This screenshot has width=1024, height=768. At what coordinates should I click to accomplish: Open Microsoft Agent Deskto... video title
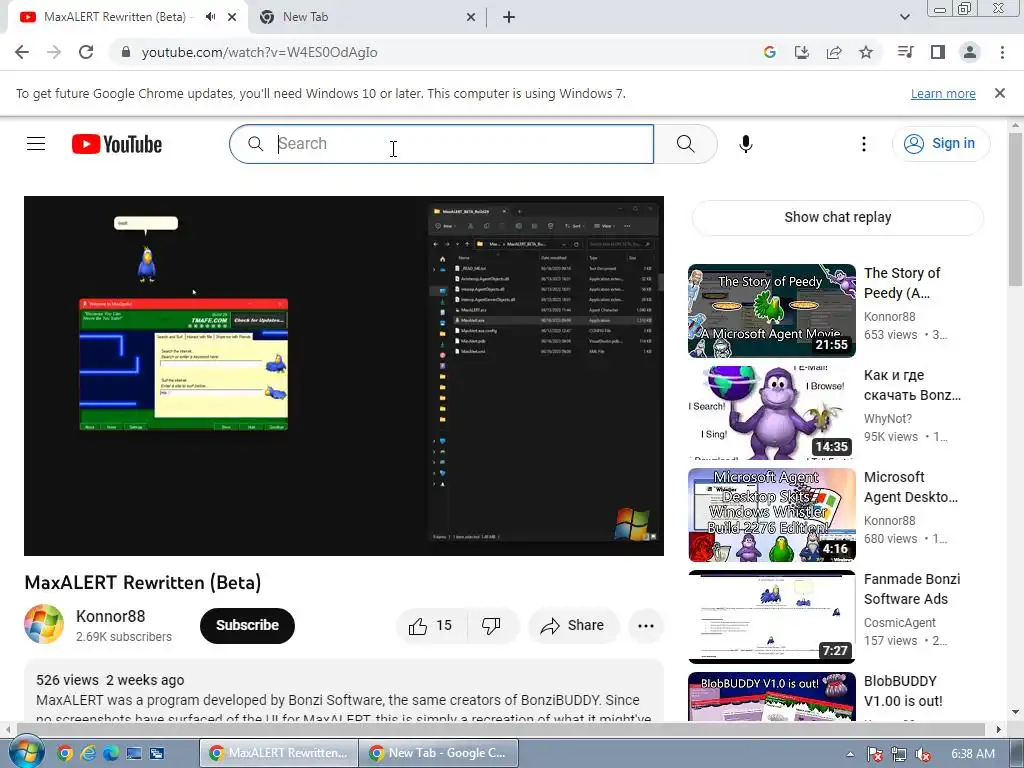tap(911, 487)
